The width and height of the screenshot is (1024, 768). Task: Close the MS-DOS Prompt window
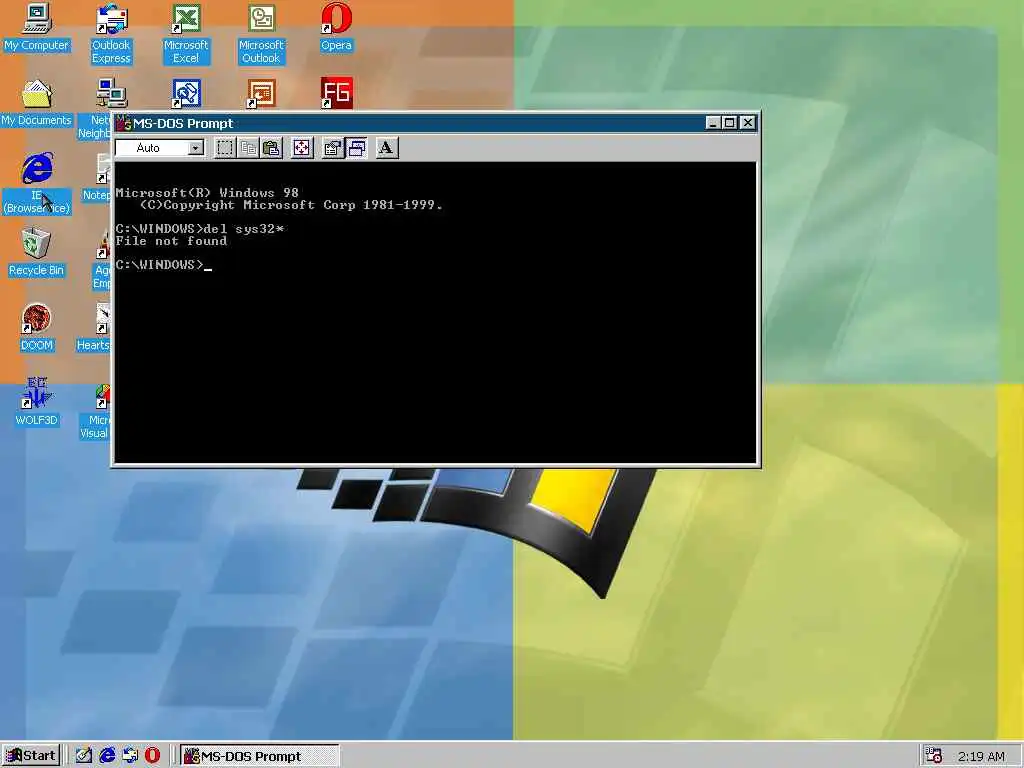point(748,123)
